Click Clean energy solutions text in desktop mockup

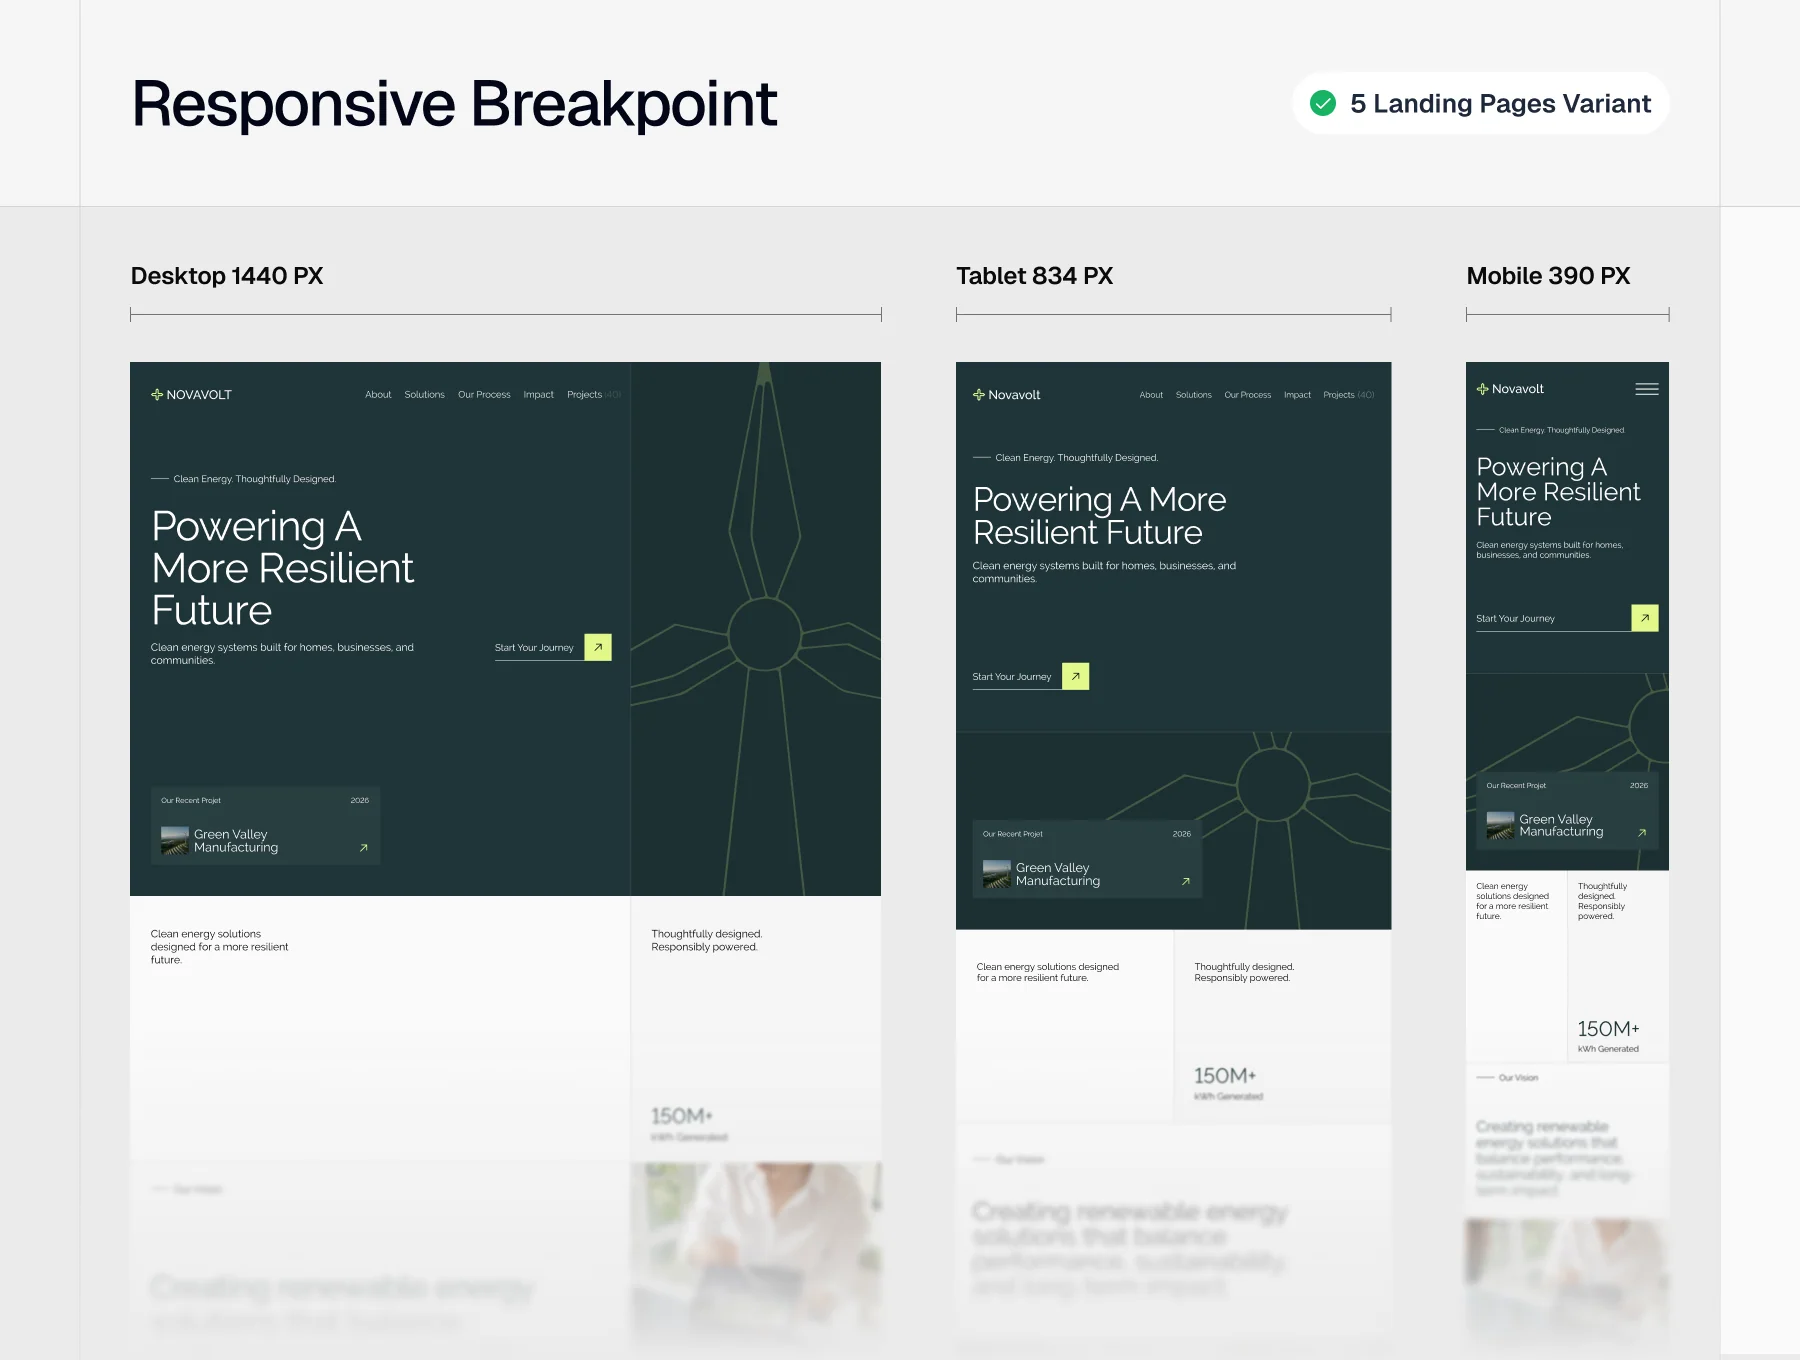(x=220, y=947)
